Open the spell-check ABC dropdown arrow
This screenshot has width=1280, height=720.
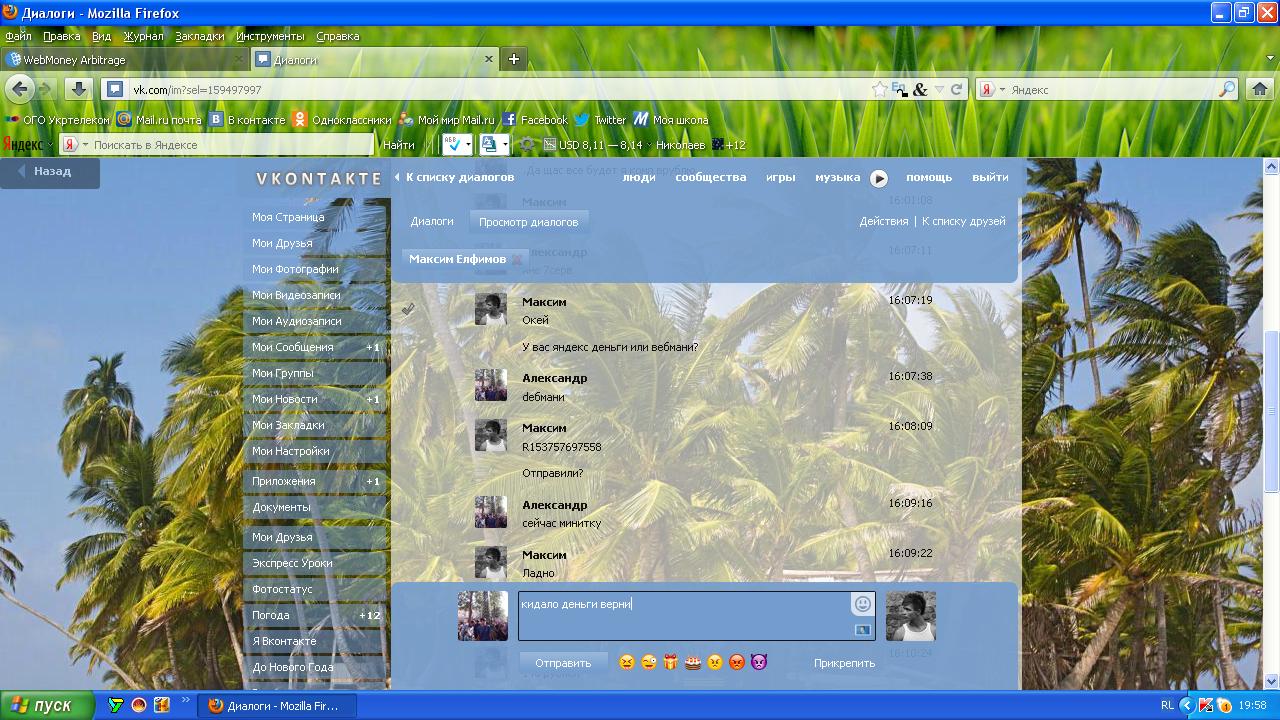tap(468, 145)
